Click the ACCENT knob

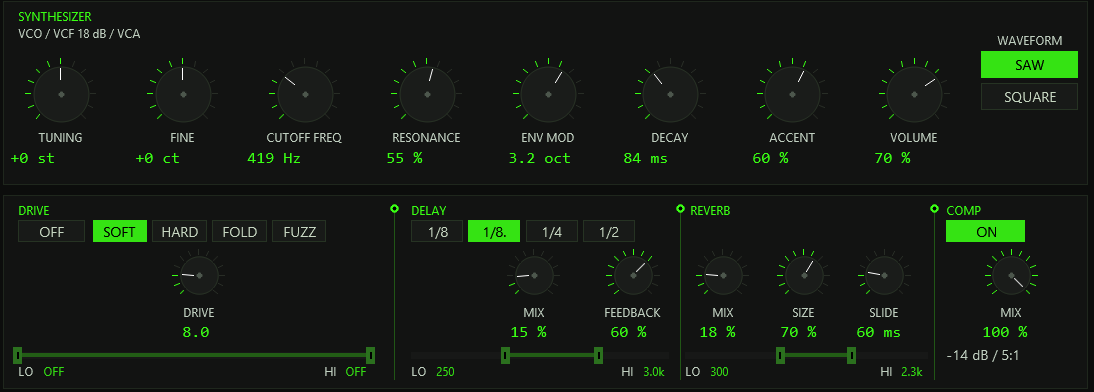[x=792, y=93]
